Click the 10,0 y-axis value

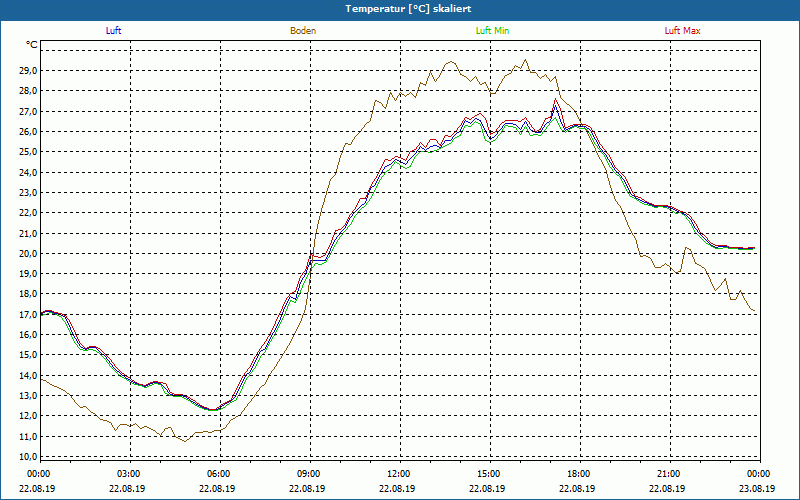point(28,456)
